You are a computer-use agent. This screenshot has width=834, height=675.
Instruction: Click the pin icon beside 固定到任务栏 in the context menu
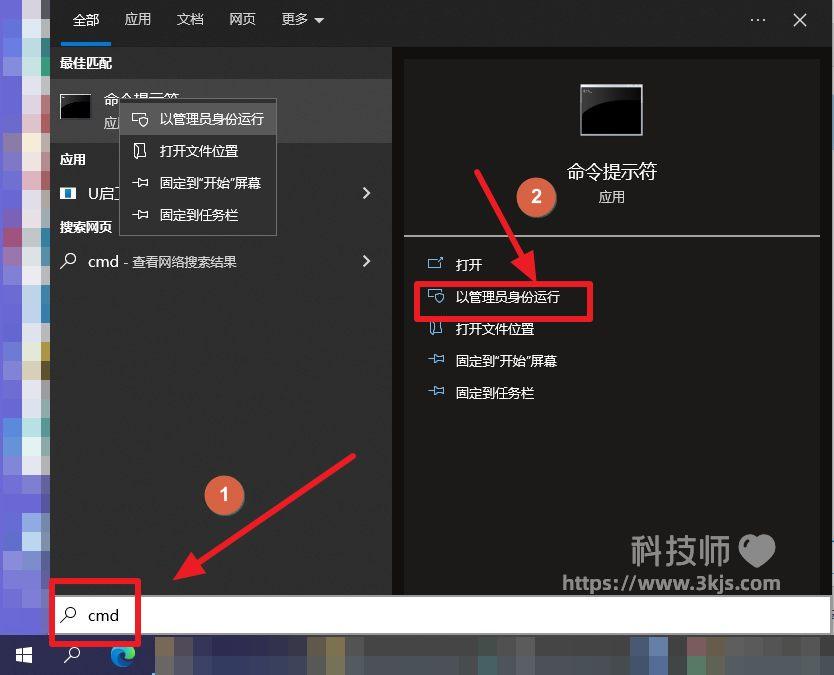tap(140, 215)
